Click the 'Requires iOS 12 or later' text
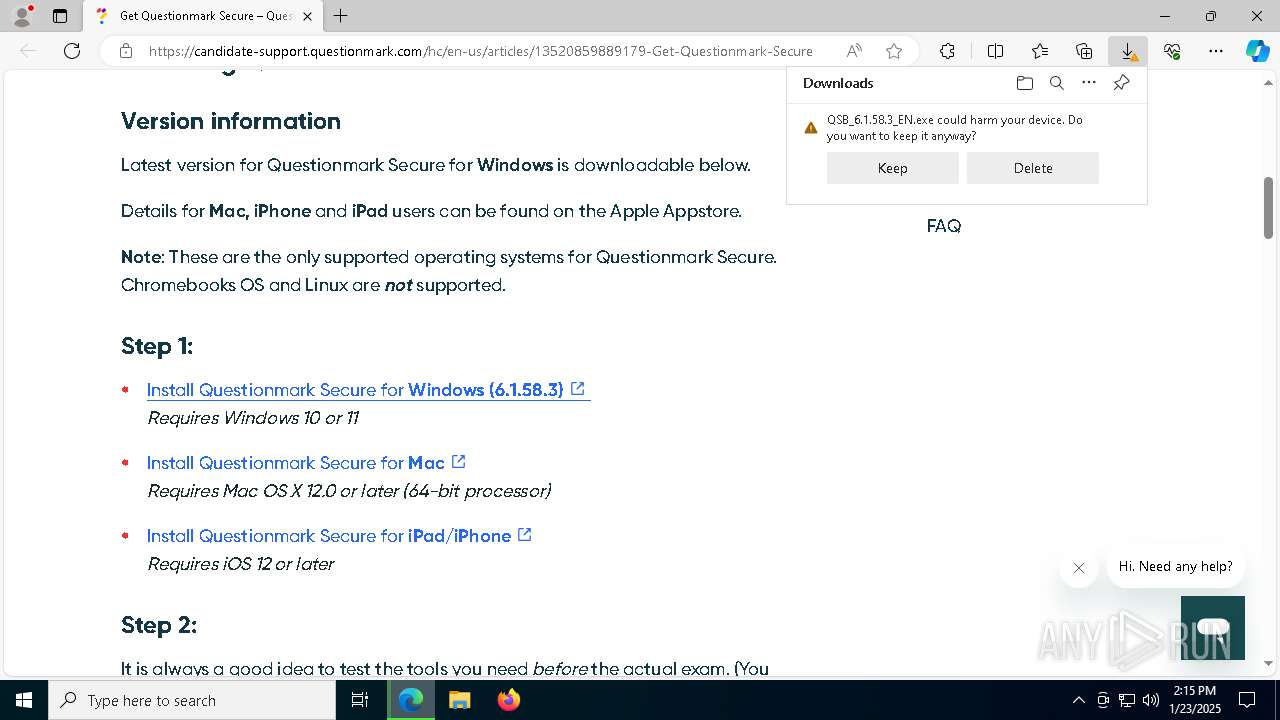Screen dimensions: 1280x720 241,564
